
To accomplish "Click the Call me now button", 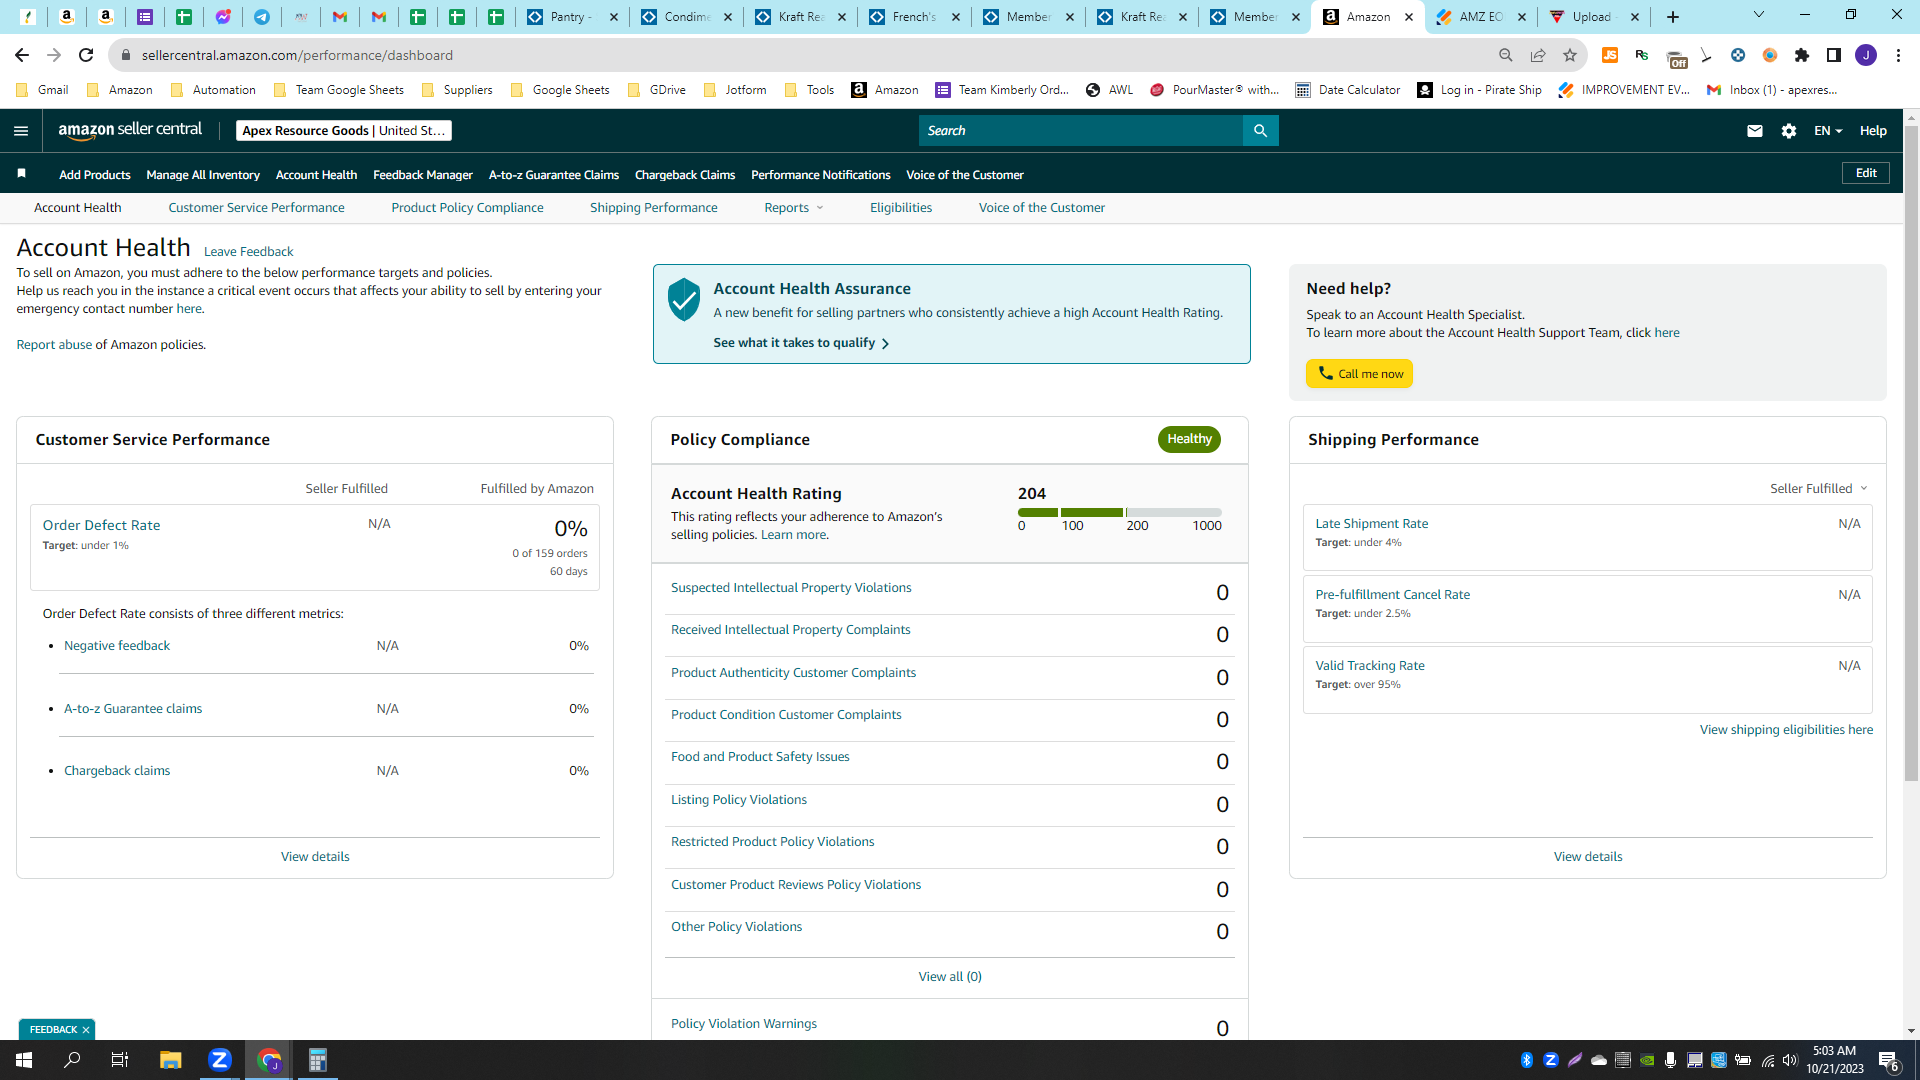I will click(1359, 374).
